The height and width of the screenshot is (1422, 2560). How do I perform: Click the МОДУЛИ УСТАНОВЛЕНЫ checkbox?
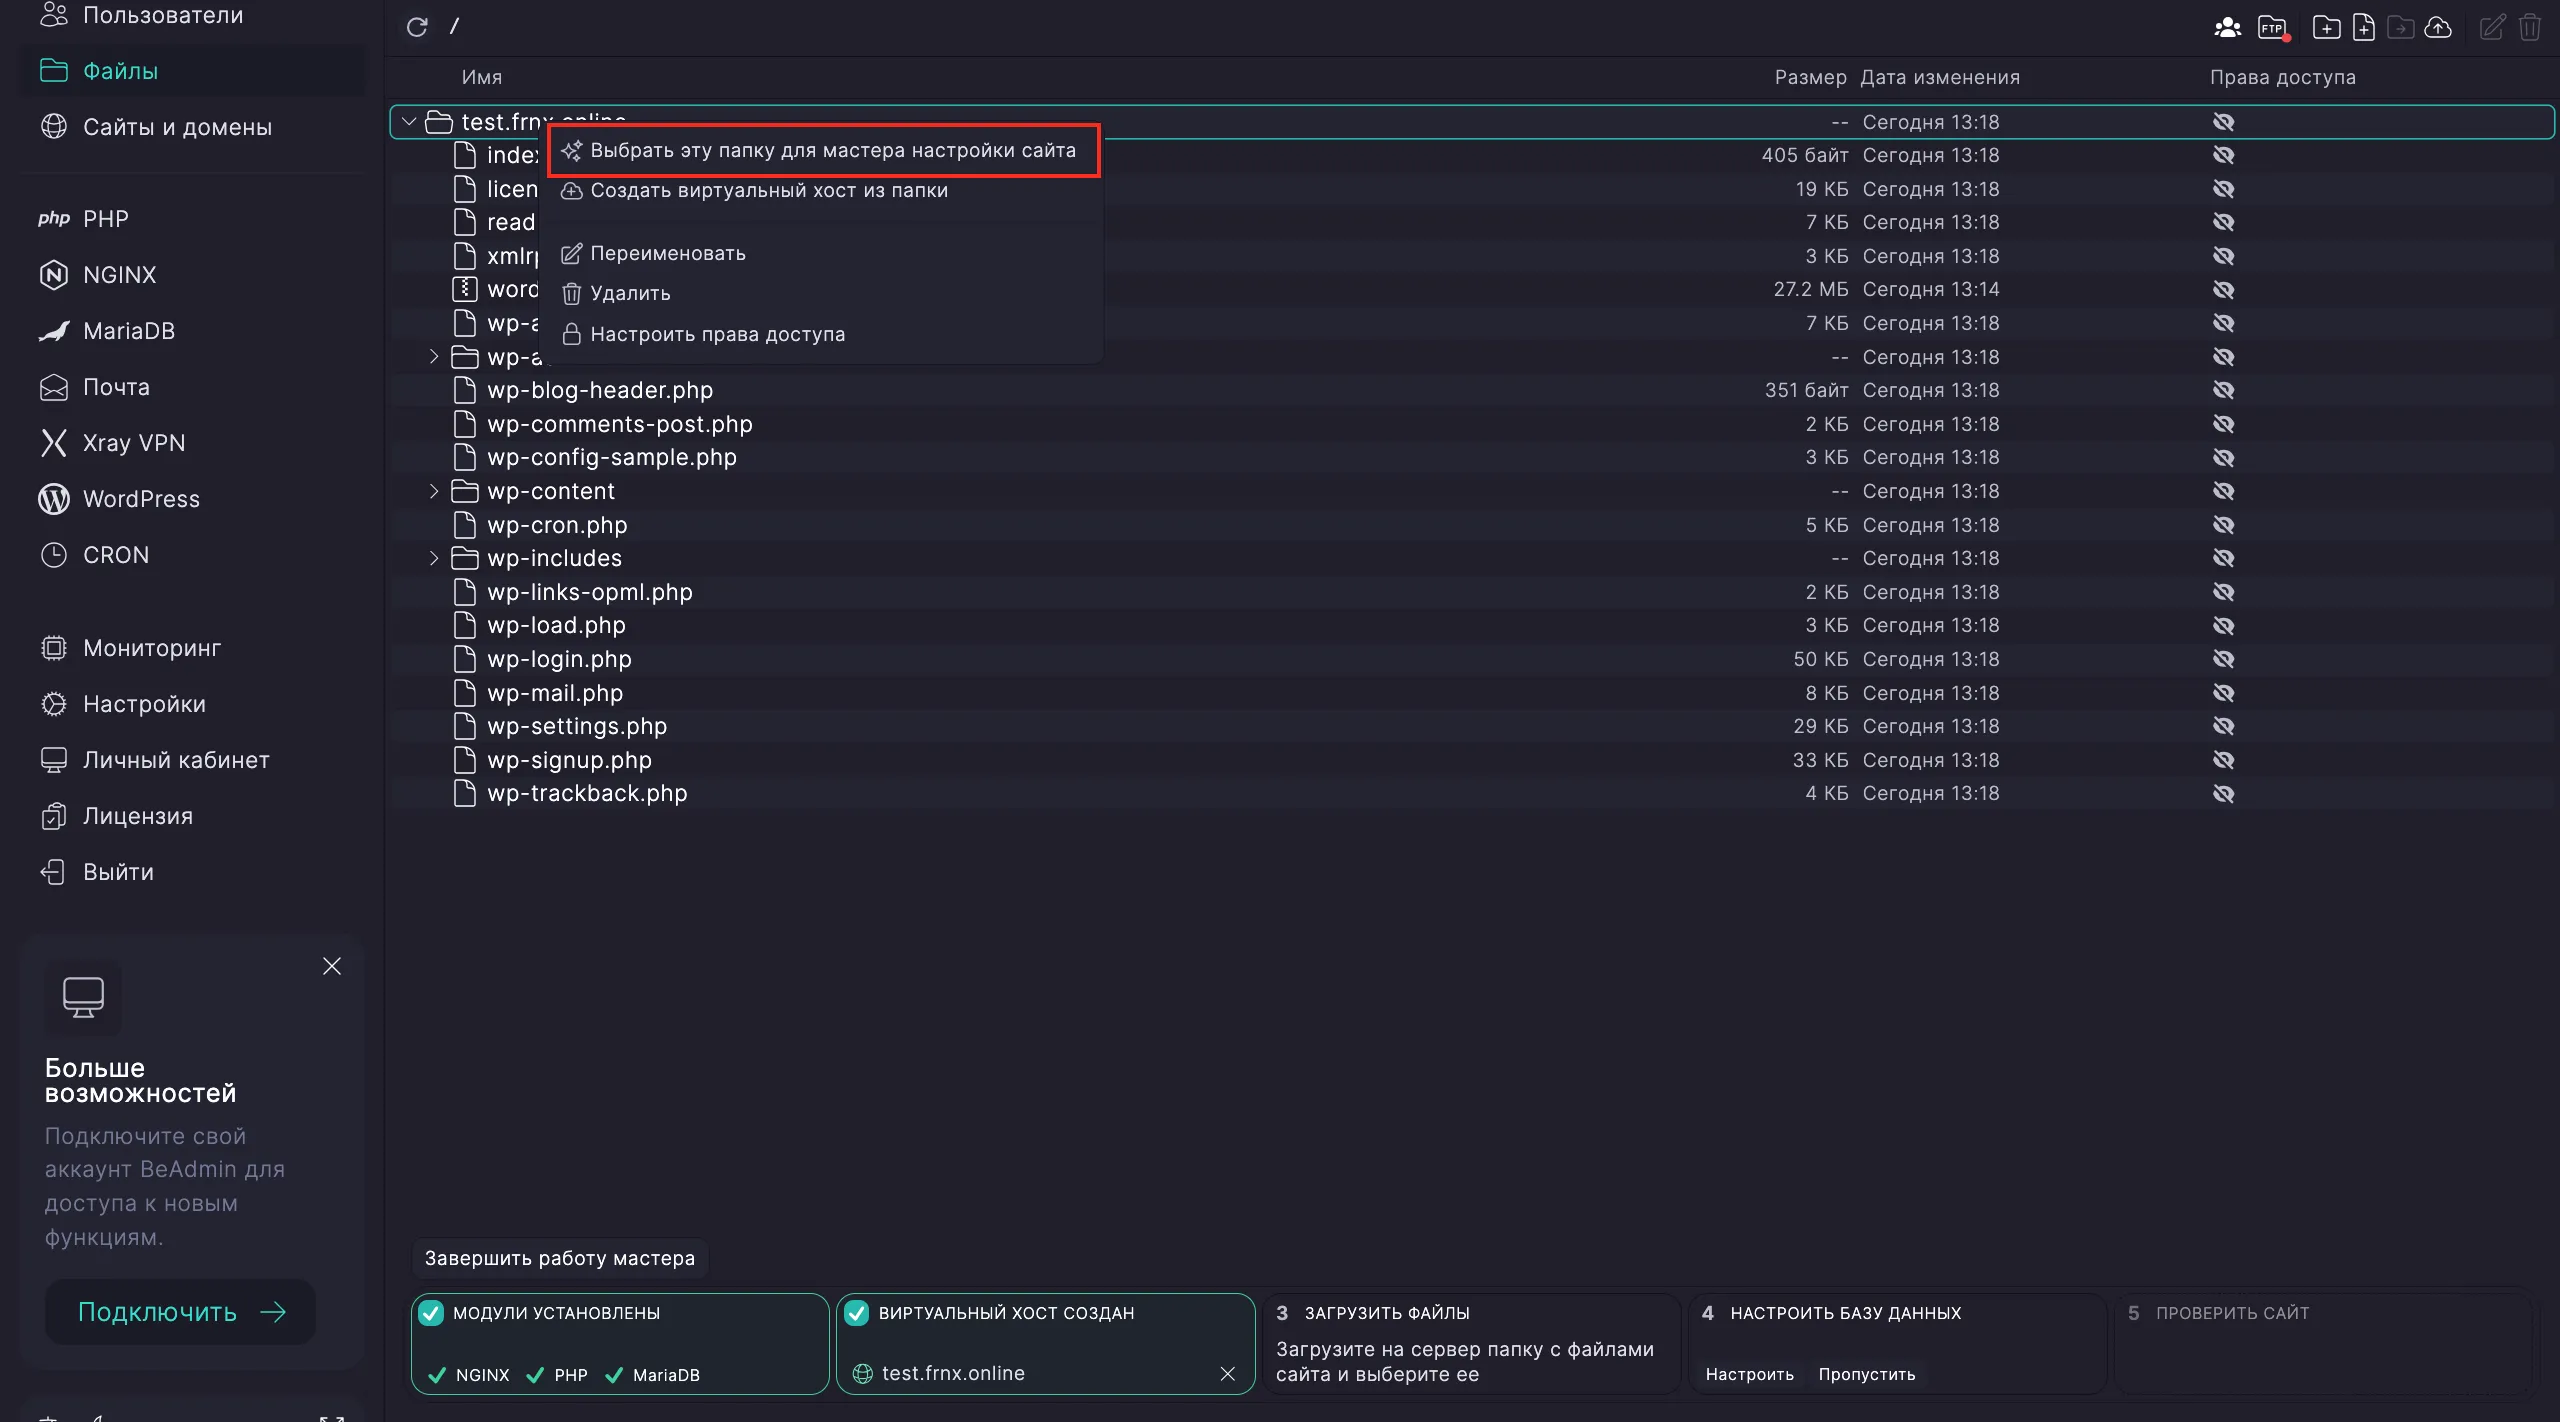point(431,1313)
